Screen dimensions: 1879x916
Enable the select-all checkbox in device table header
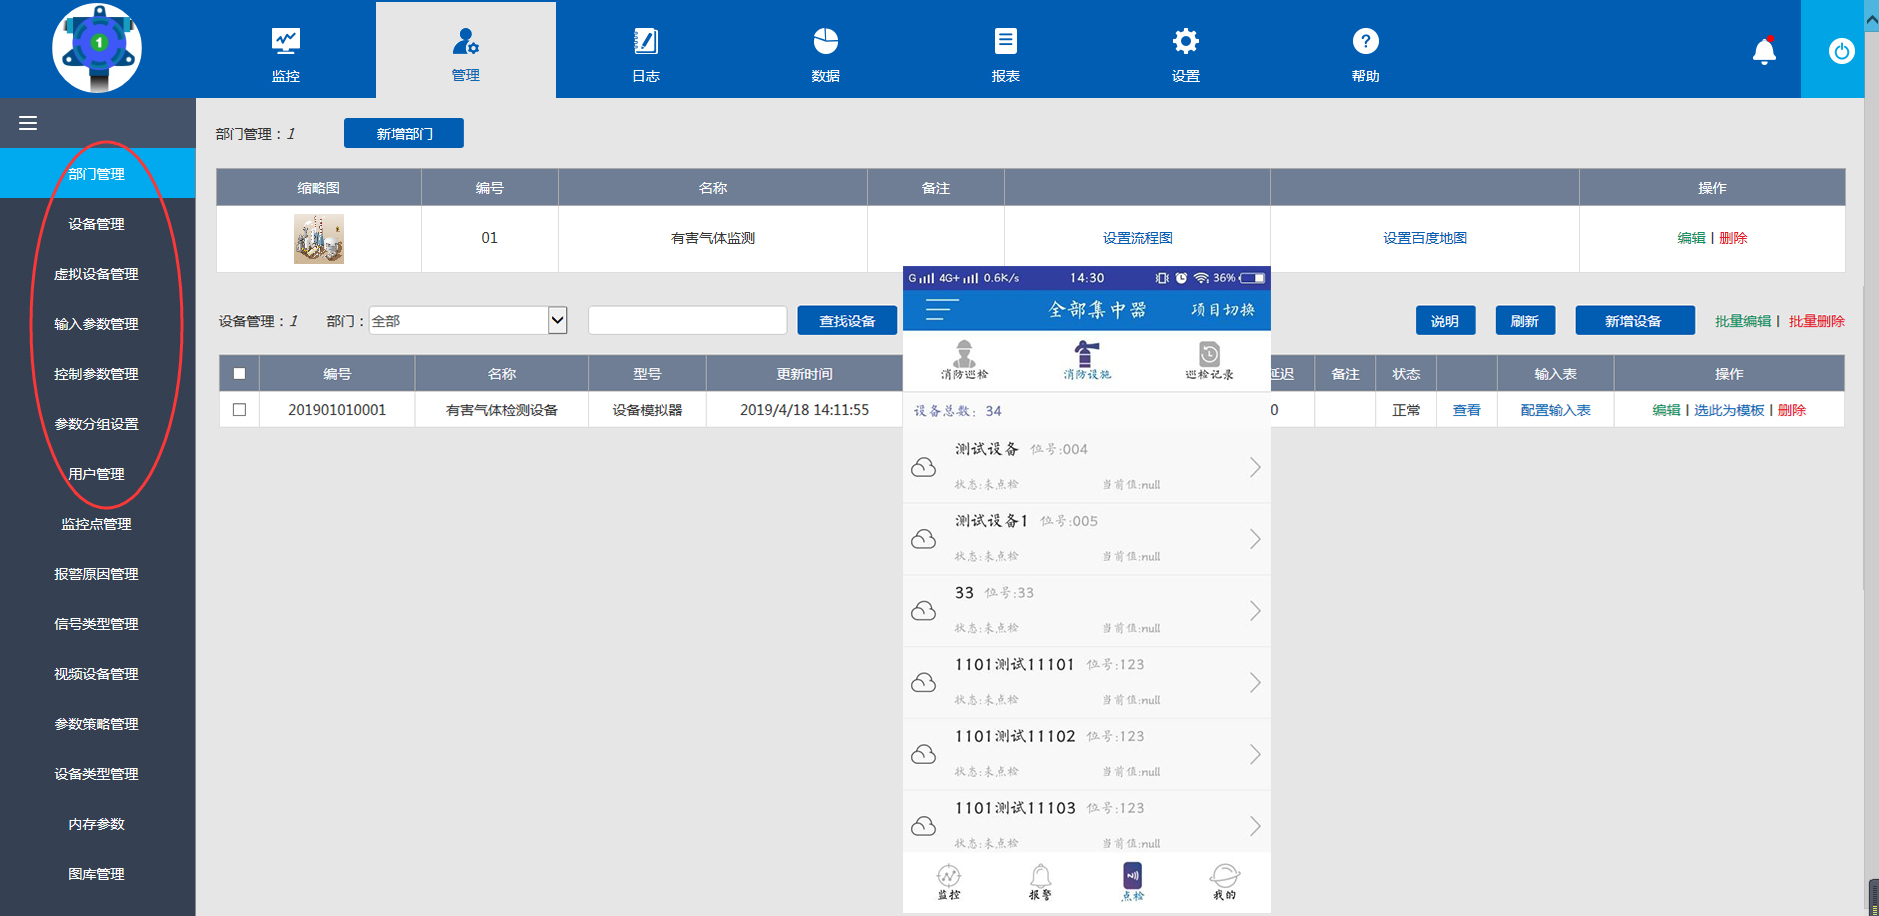[x=239, y=373]
